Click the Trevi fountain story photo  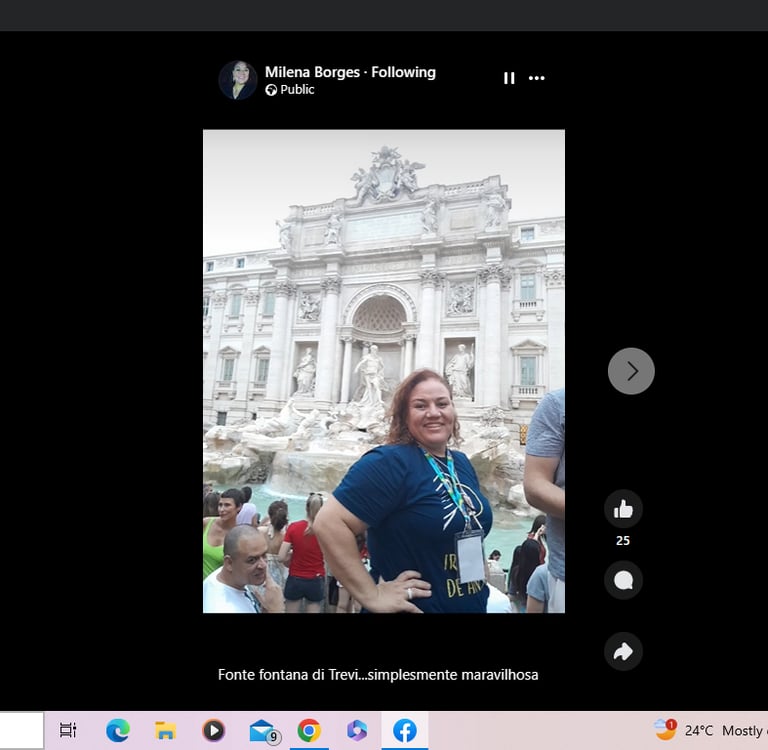[384, 371]
